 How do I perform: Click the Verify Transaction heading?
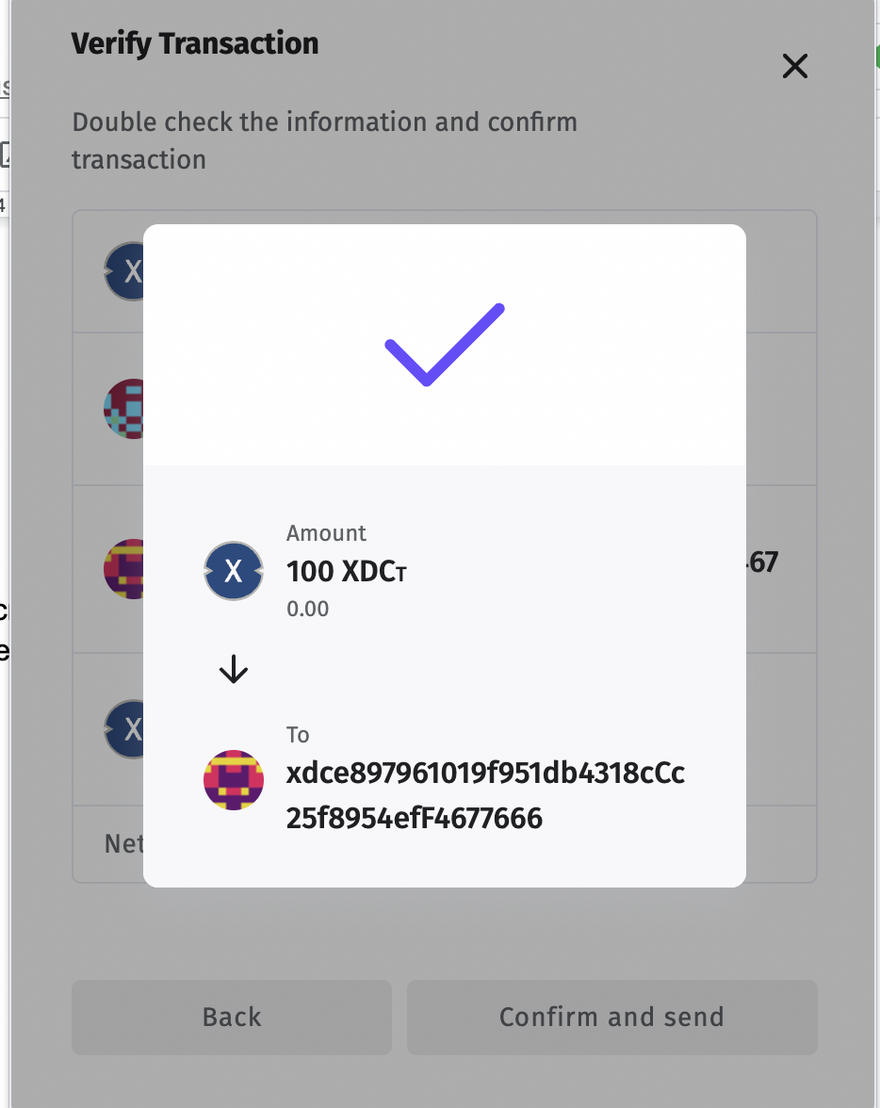[195, 44]
